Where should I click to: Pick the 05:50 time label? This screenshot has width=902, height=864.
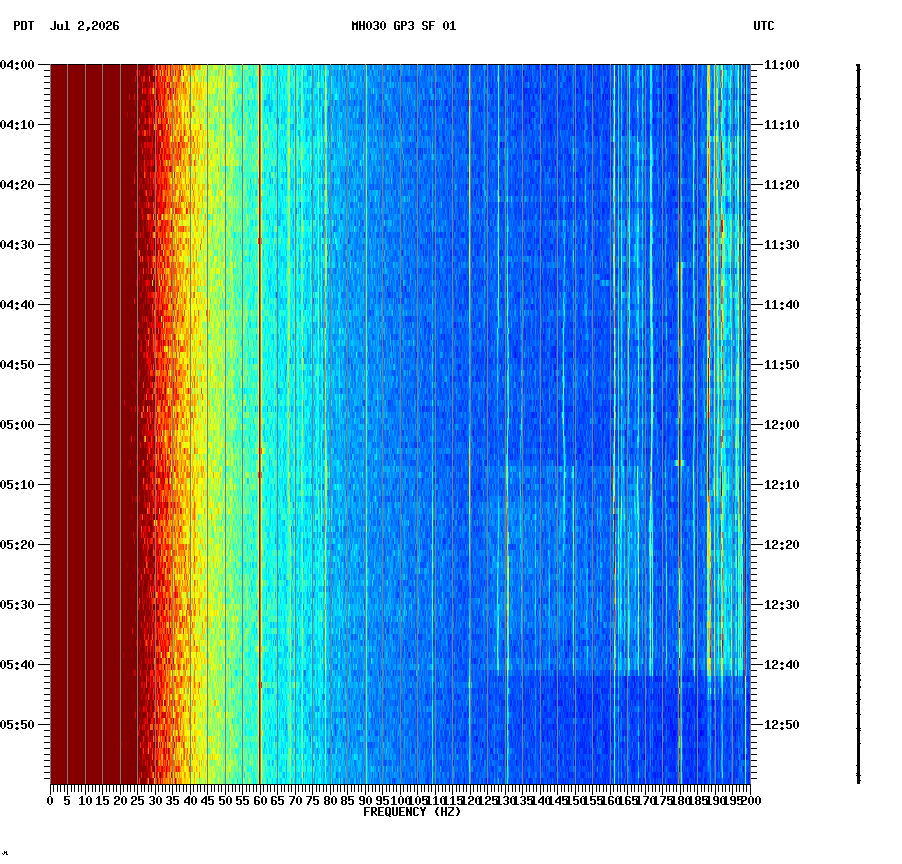(x=17, y=724)
